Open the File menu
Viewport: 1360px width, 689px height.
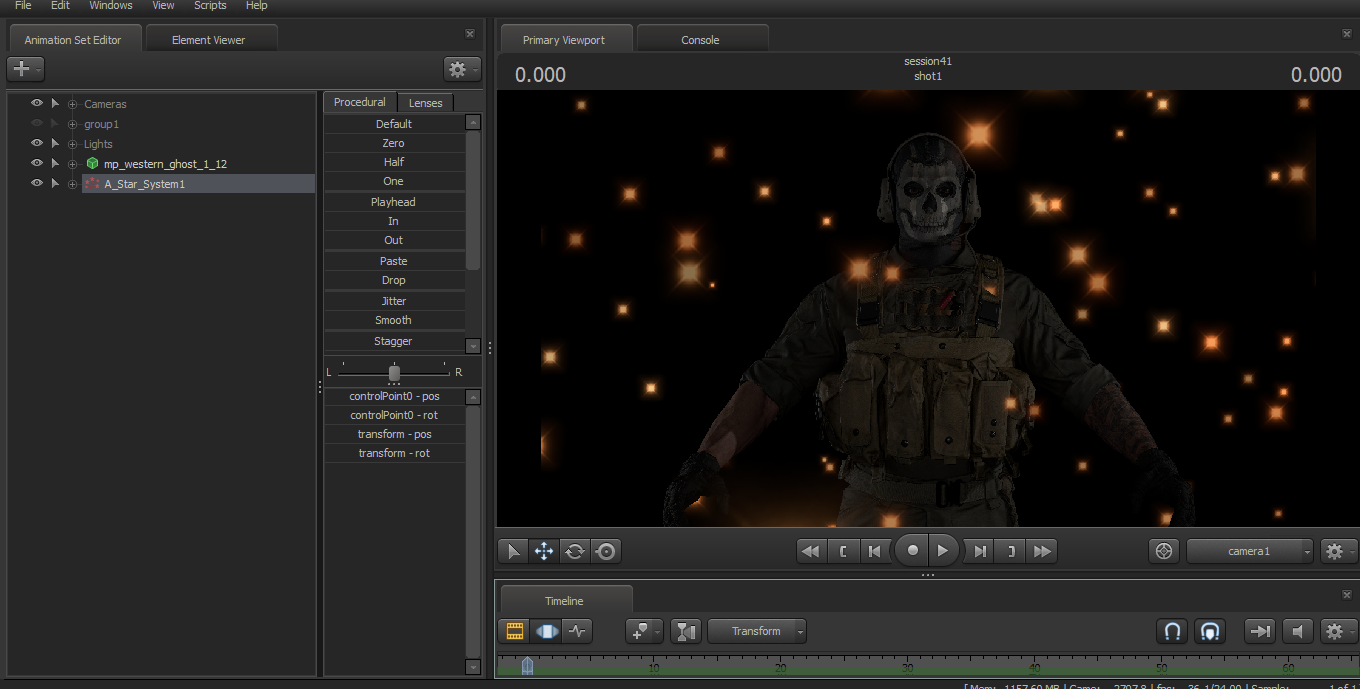[x=23, y=5]
